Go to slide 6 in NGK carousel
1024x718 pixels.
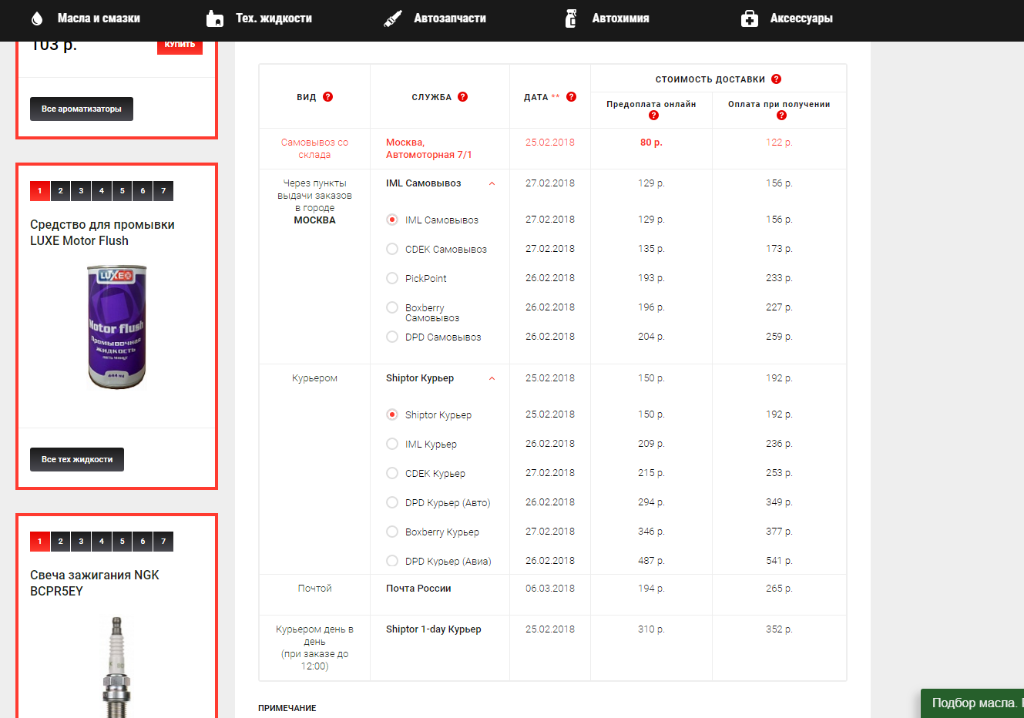tap(143, 541)
